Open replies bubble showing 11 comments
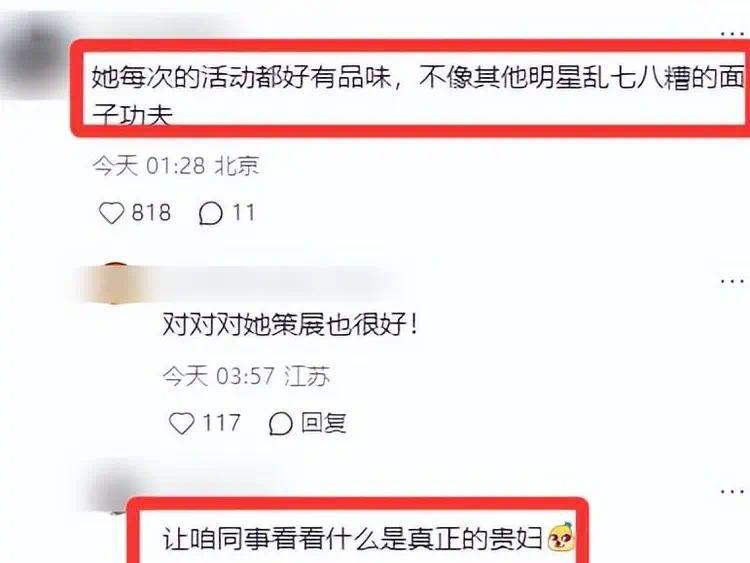The height and width of the screenshot is (563, 750). click(210, 213)
